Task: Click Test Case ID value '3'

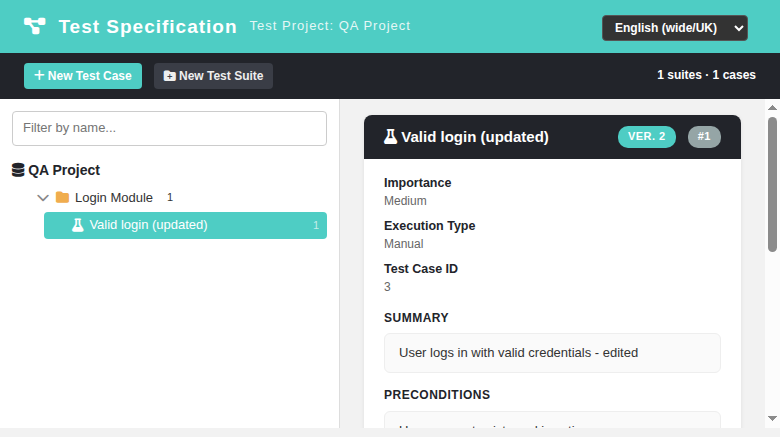Action: (388, 287)
